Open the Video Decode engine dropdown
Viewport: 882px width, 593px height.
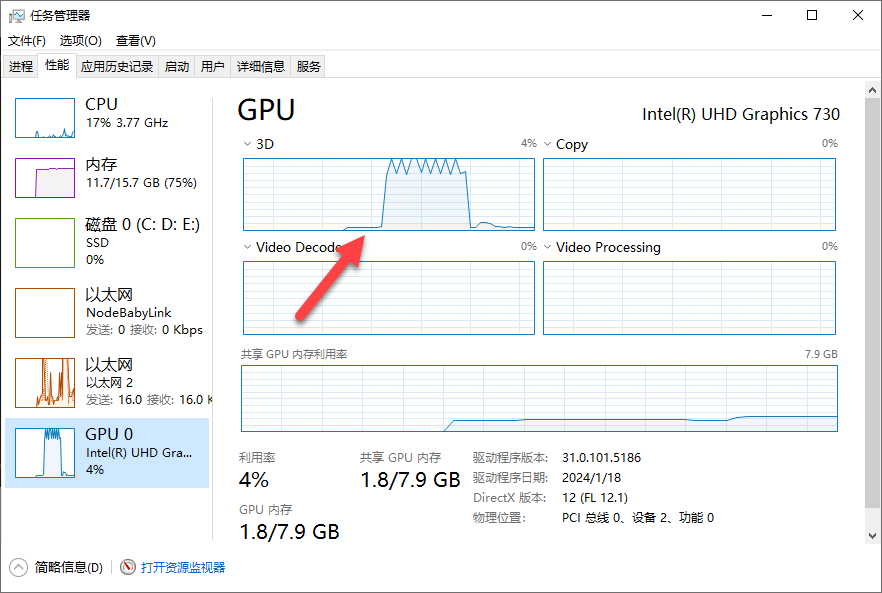click(248, 247)
